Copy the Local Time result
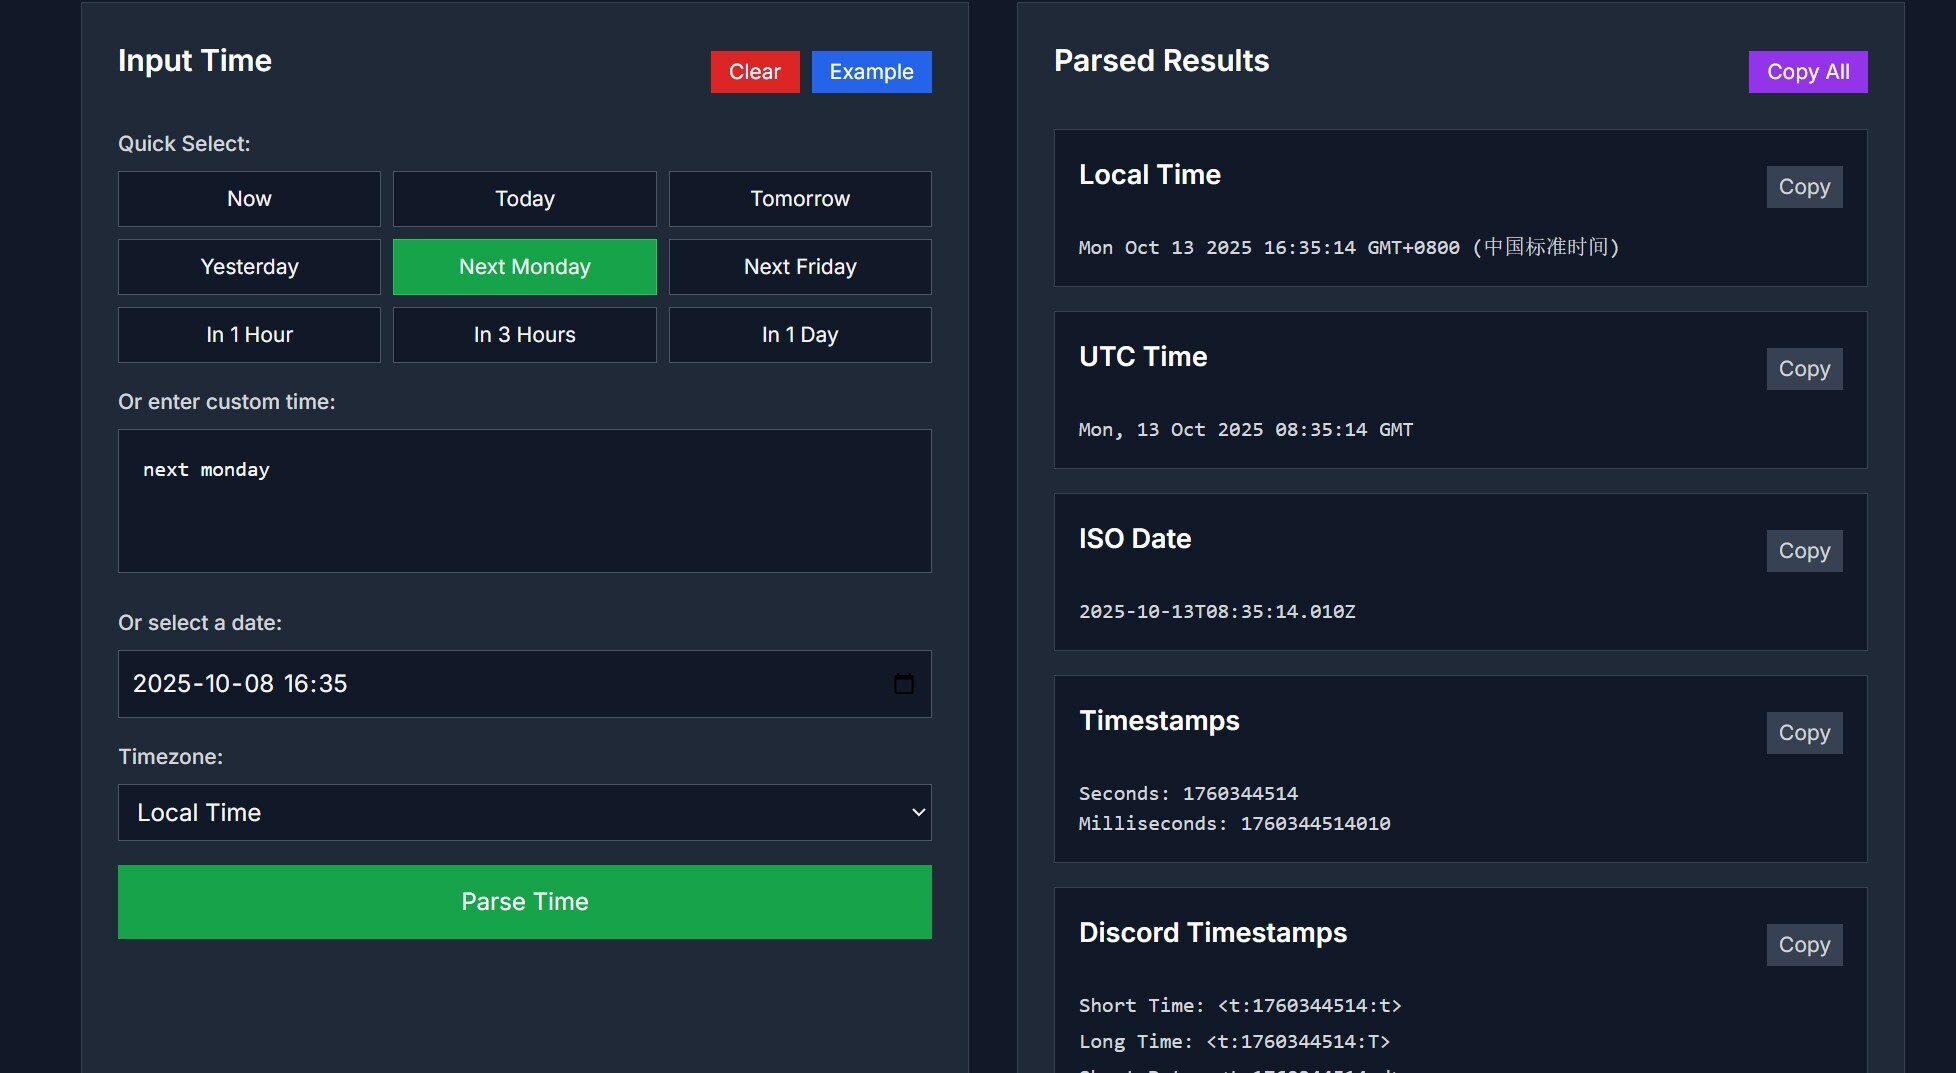The image size is (1956, 1073). pyautogui.click(x=1803, y=187)
